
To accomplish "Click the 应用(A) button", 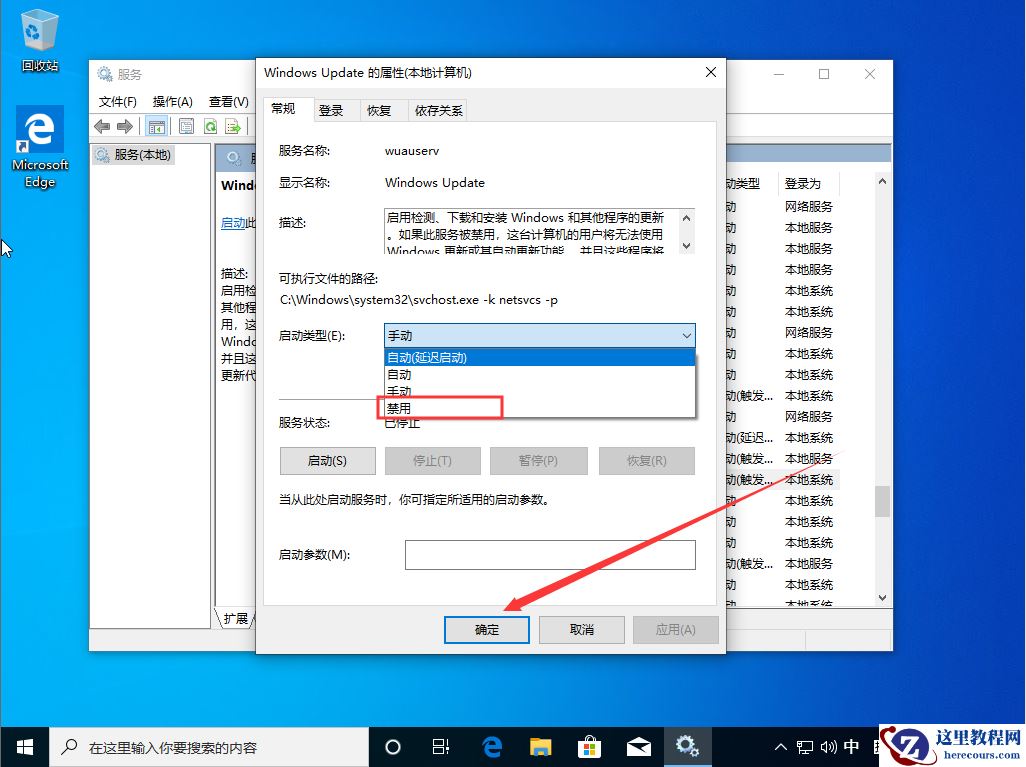I will (676, 629).
